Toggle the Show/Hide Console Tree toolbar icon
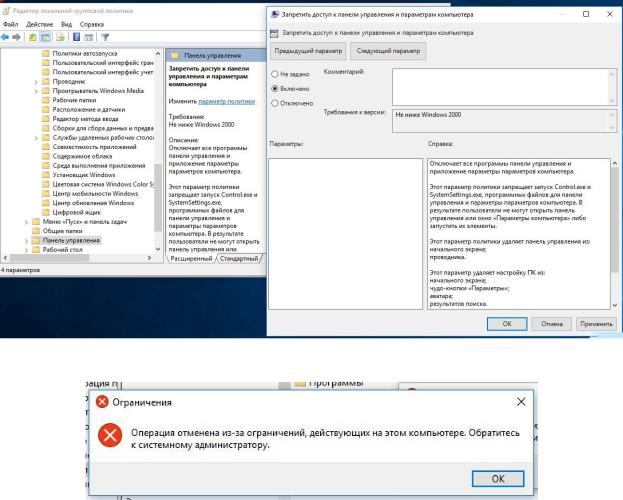 click(x=46, y=37)
